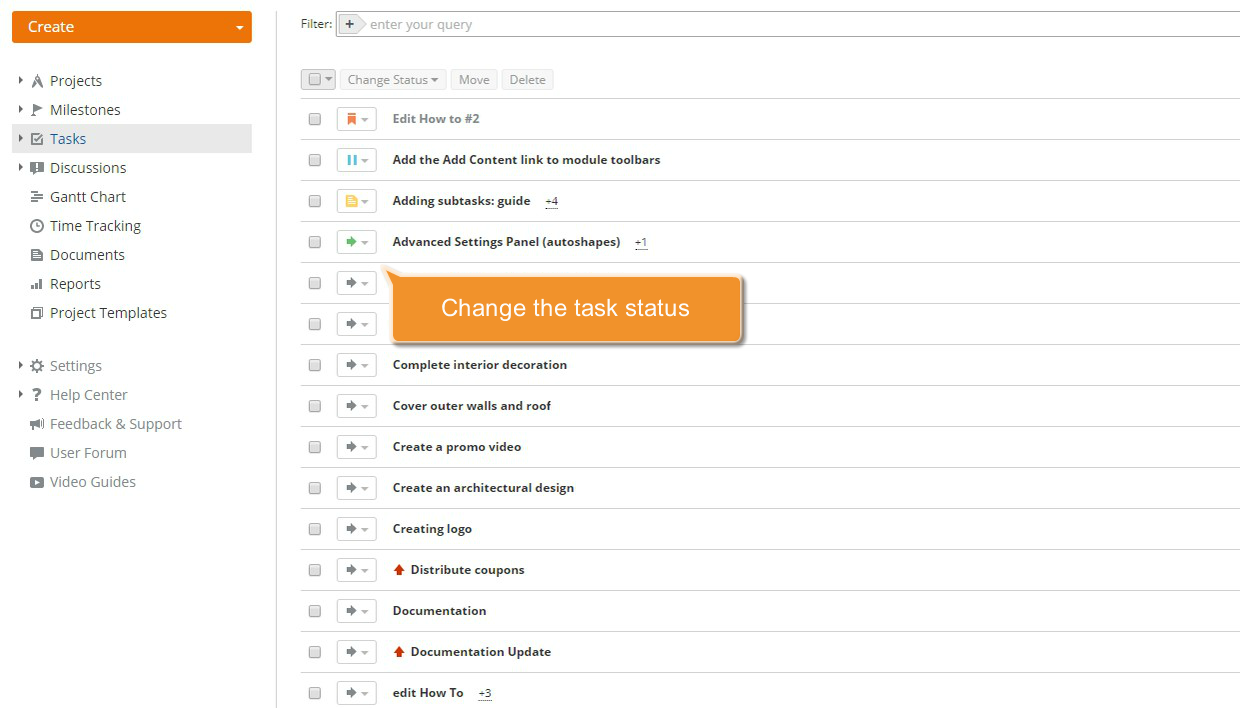Check the select-all tasks checkbox
Viewport: 1240px width, 708px height.
[313, 78]
